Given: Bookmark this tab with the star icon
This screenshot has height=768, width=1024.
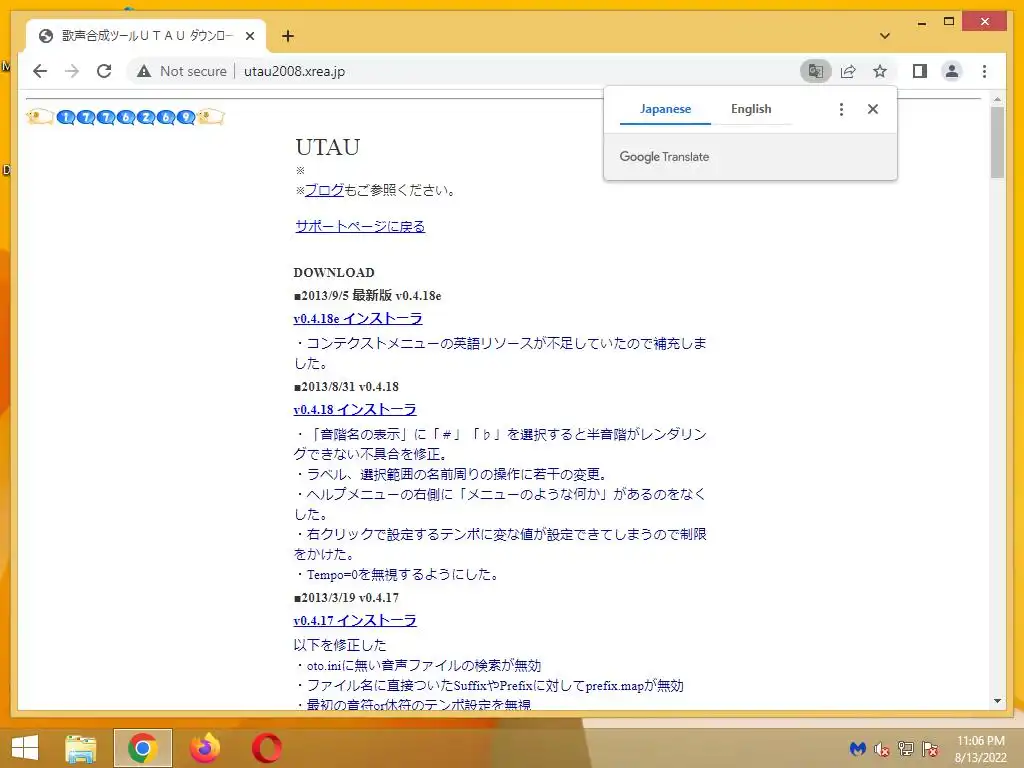Looking at the screenshot, I should (x=880, y=71).
